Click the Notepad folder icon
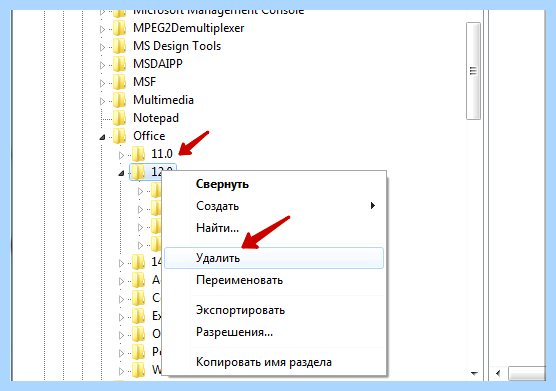 (x=119, y=118)
